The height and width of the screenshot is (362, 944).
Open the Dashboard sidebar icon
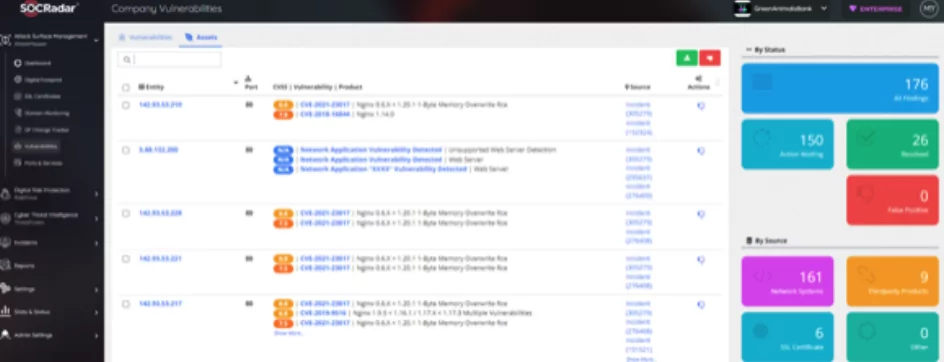(x=18, y=63)
